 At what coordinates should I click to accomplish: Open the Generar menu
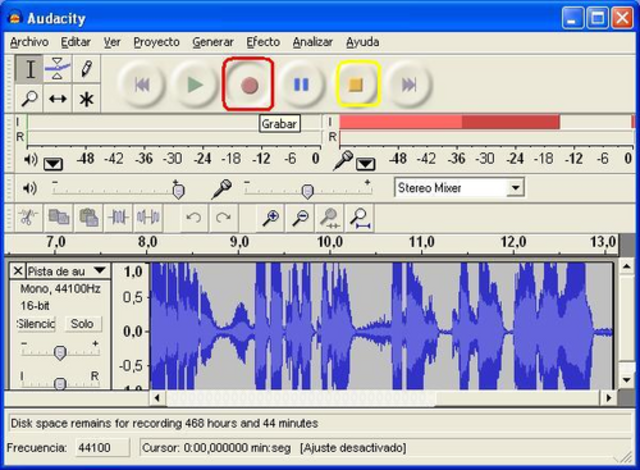tap(213, 42)
